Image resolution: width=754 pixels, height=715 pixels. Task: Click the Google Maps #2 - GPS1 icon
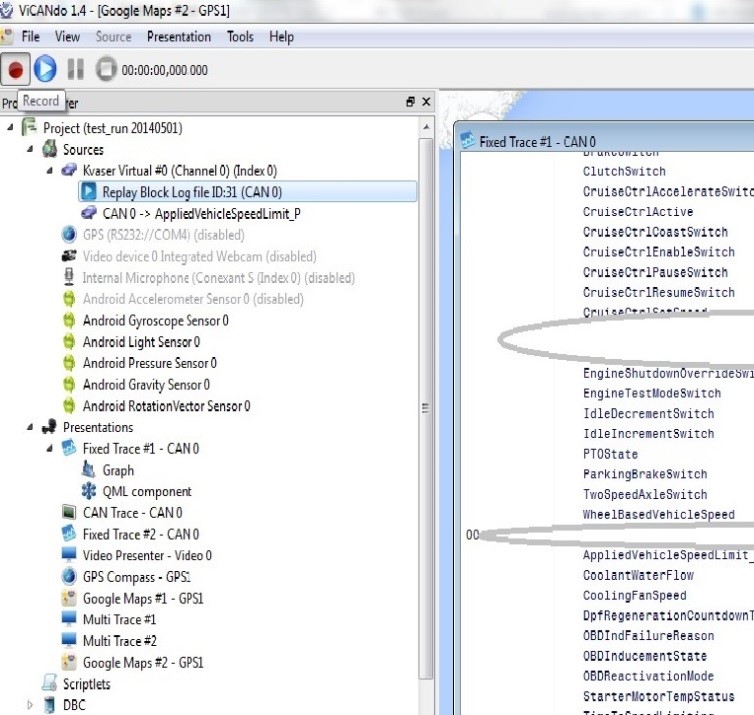point(69,662)
